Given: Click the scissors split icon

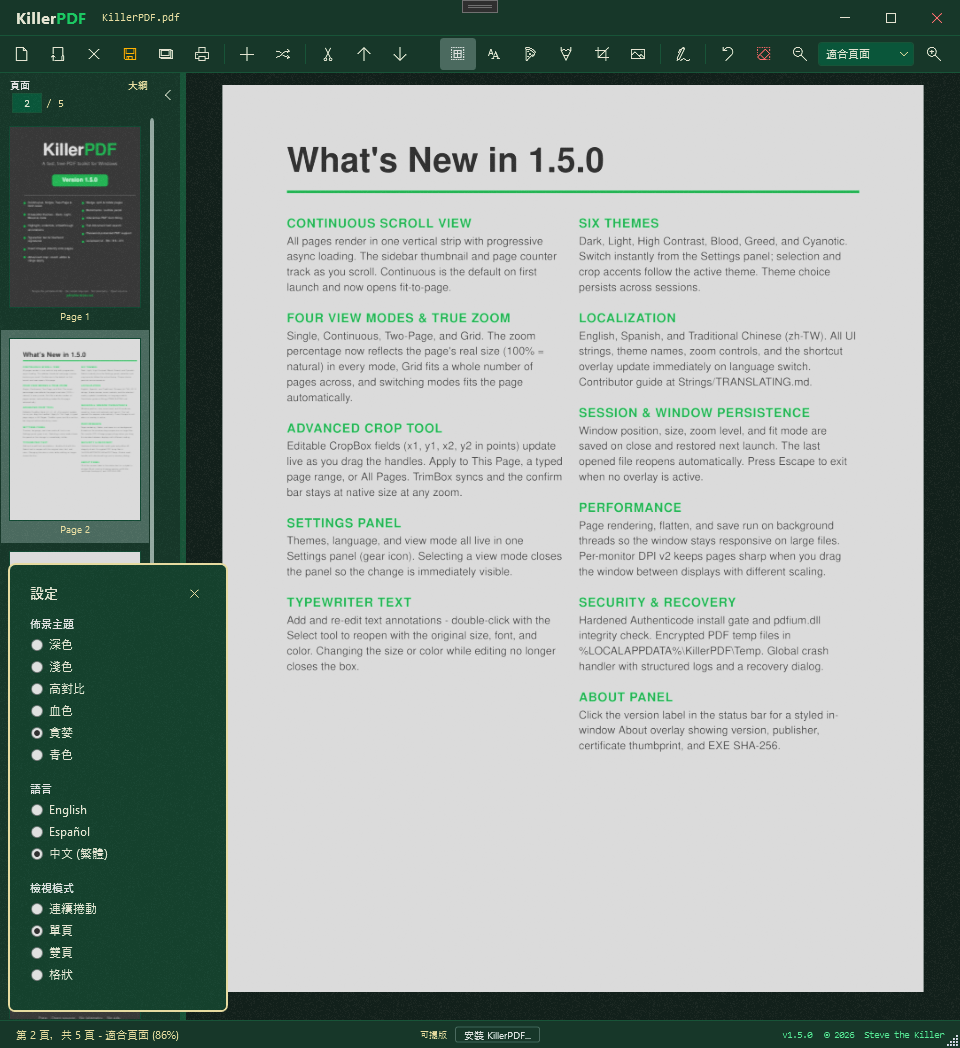Looking at the screenshot, I should coord(328,54).
